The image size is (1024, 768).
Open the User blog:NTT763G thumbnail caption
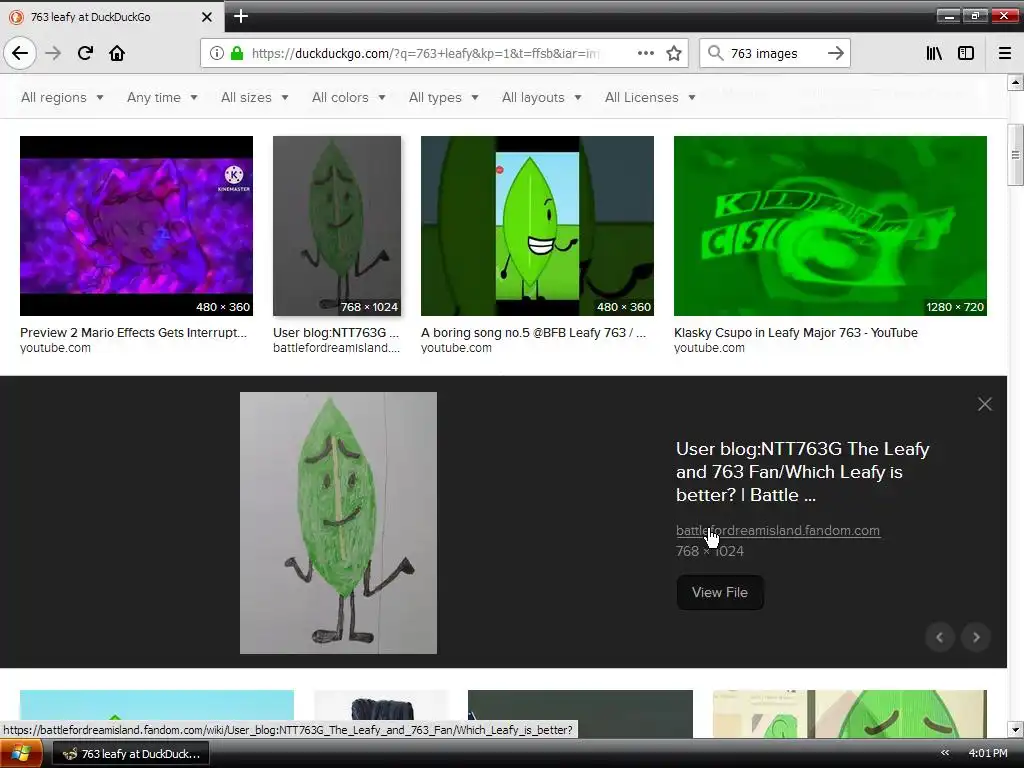click(x=336, y=332)
